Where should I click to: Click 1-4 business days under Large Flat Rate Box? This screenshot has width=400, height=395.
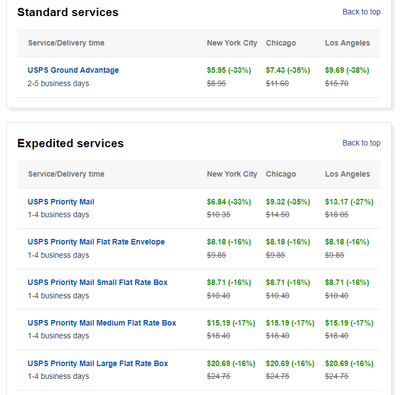[x=58, y=376]
